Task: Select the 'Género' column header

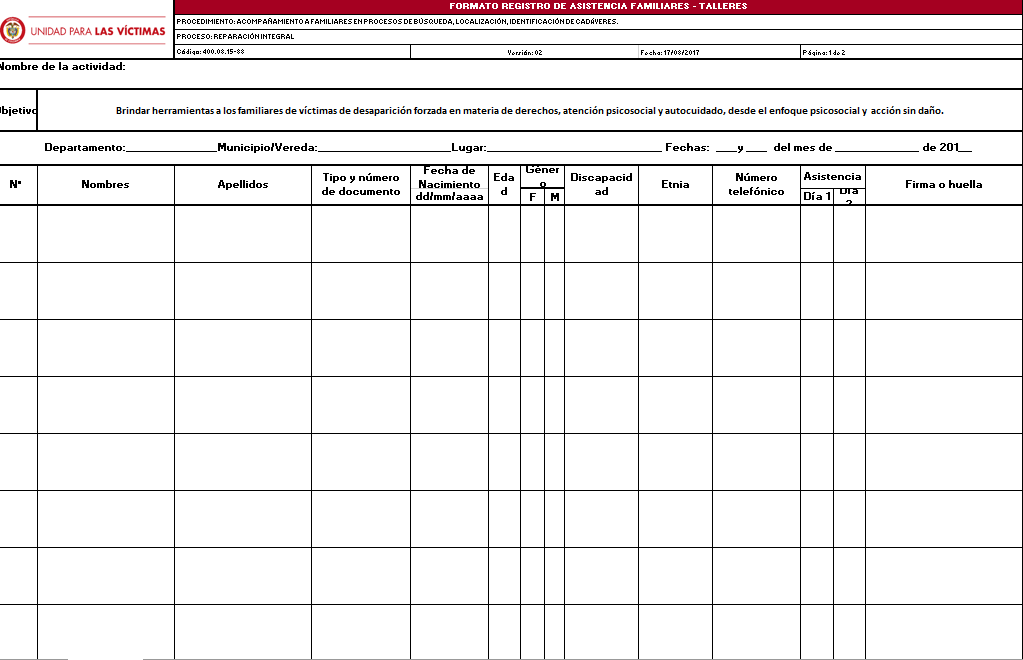Action: tap(542, 176)
